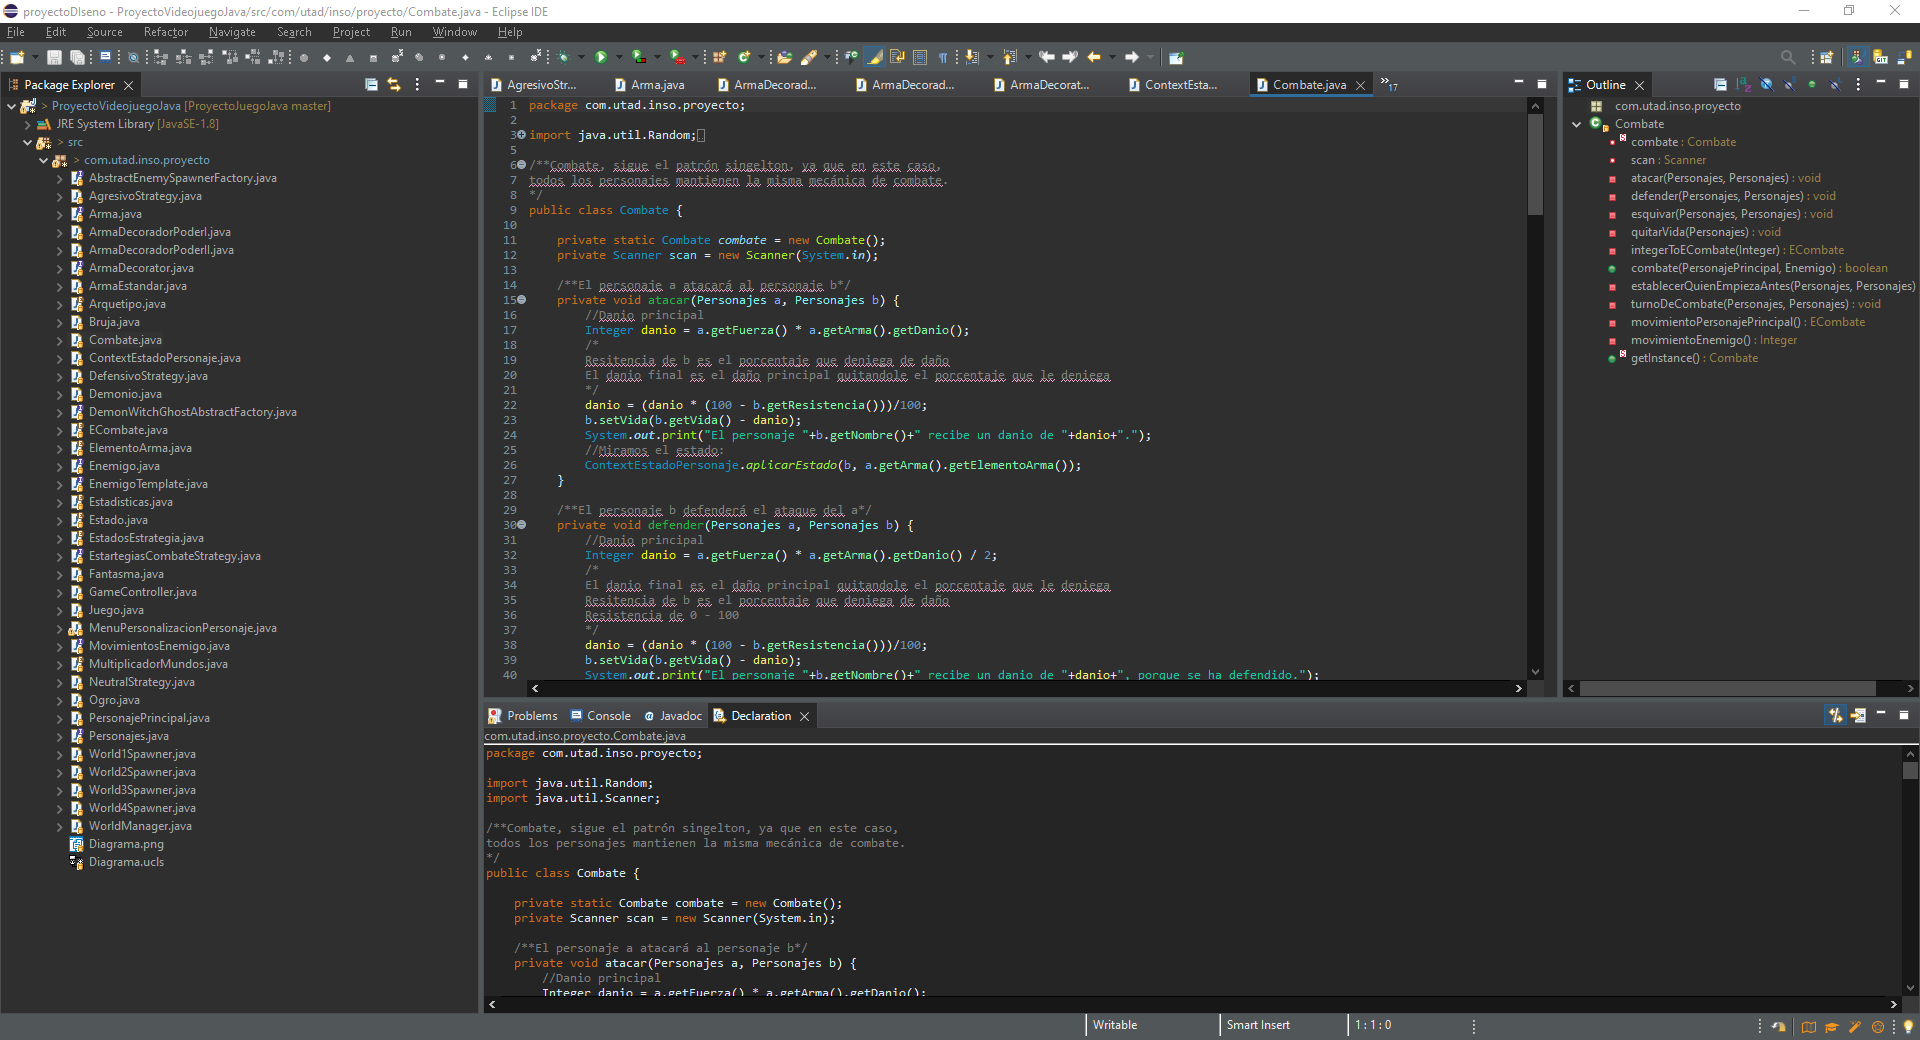Click the Search magnifier icon in toolbar

1788,57
